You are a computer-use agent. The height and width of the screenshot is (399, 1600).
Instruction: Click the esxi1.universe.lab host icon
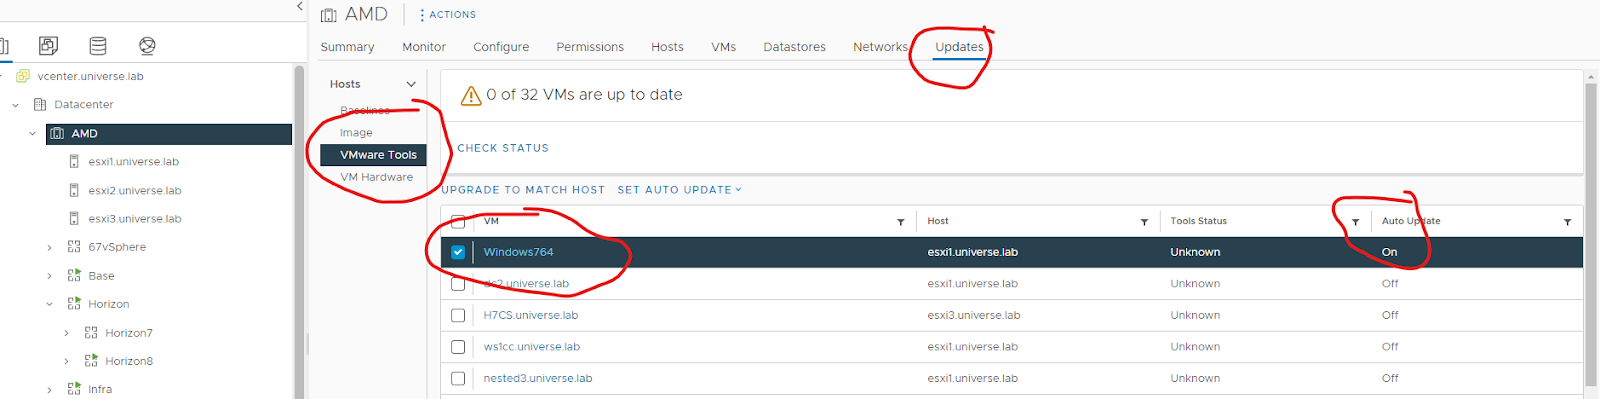coord(74,161)
